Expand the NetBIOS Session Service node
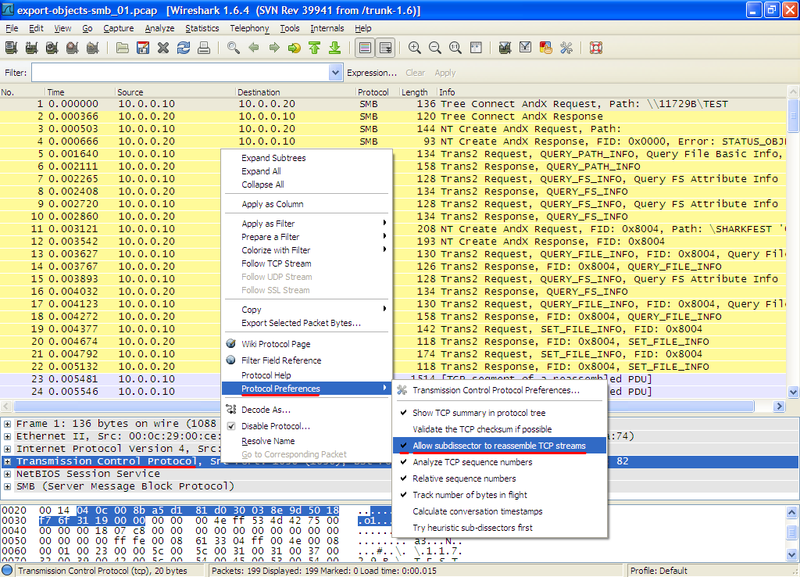This screenshot has width=800, height=577. tap(7, 473)
